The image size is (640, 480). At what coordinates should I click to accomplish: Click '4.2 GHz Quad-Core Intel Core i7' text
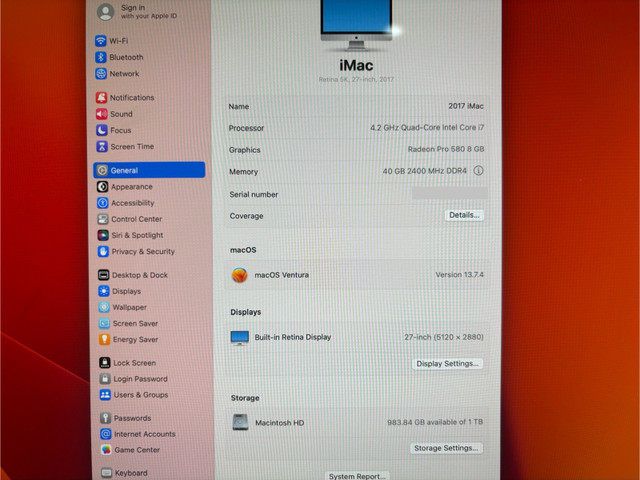[x=427, y=127]
